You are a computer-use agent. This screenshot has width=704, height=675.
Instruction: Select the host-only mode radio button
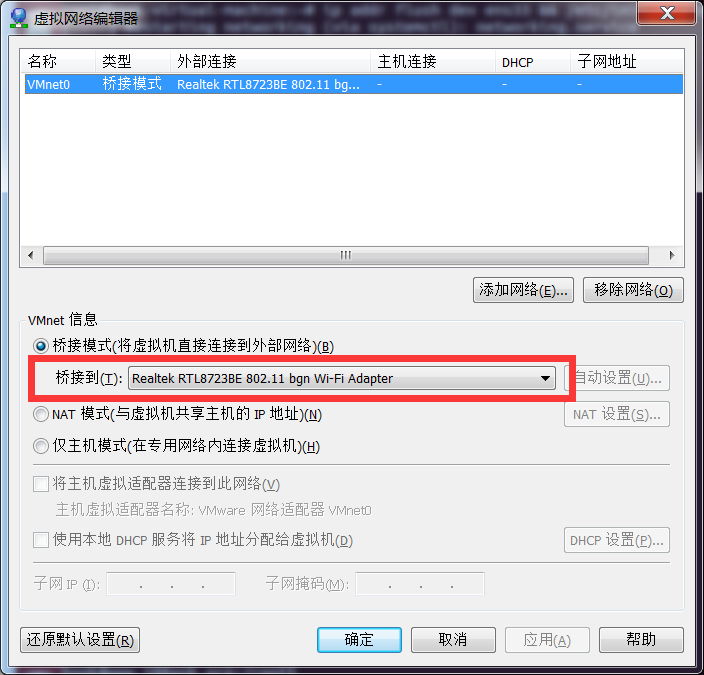point(41,446)
